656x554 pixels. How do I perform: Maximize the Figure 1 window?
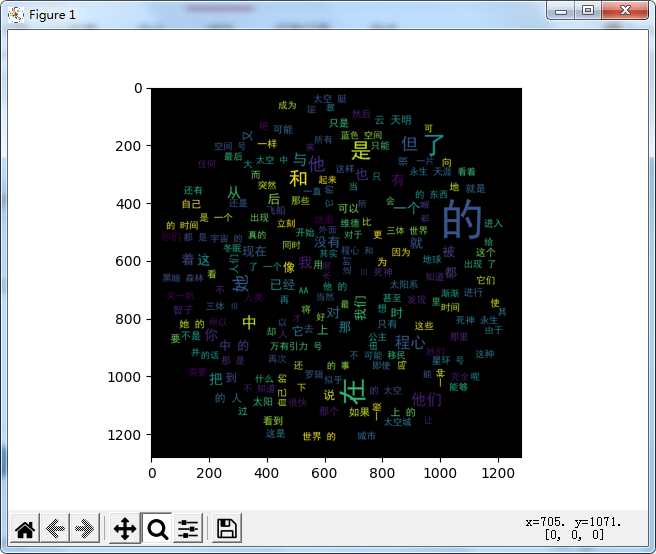(x=588, y=10)
